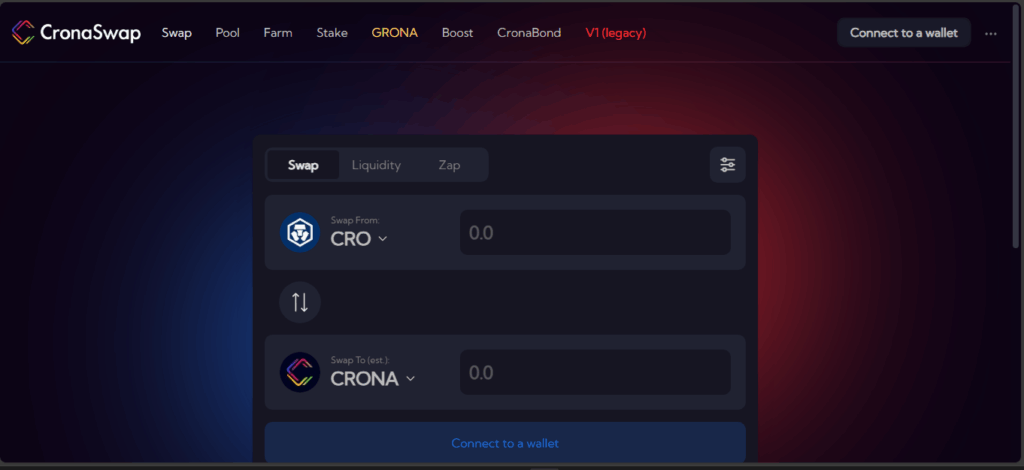Switch to the Liquidity tab
1024x470 pixels.
pyautogui.click(x=376, y=165)
